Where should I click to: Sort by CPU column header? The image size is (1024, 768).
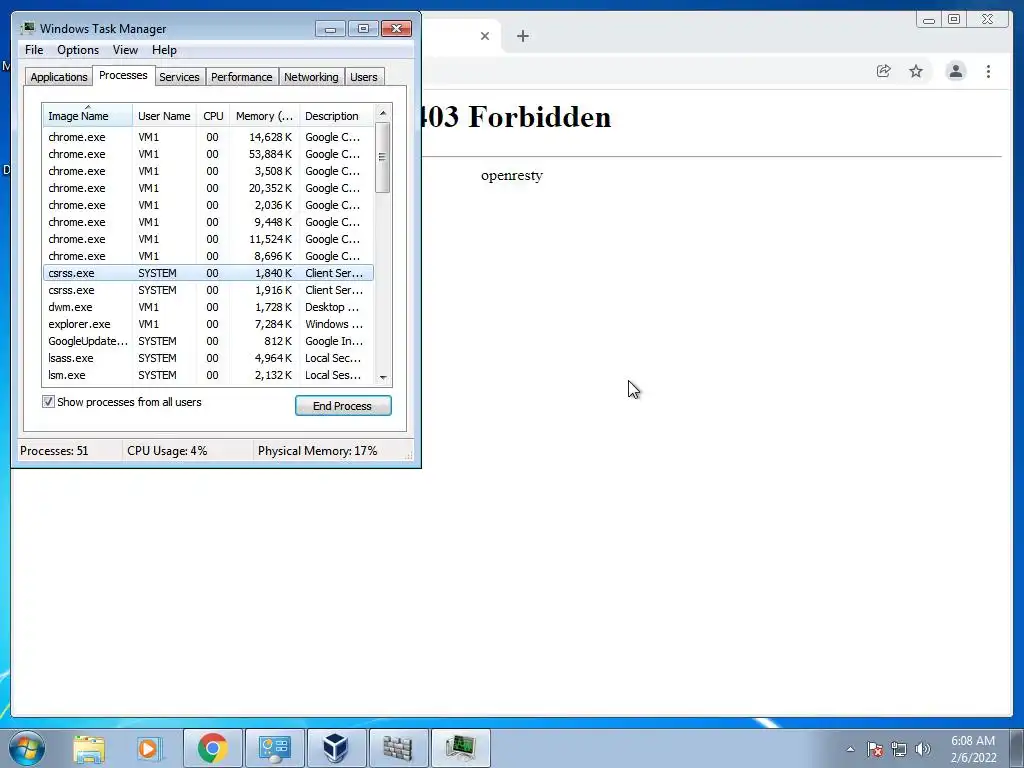pos(213,116)
